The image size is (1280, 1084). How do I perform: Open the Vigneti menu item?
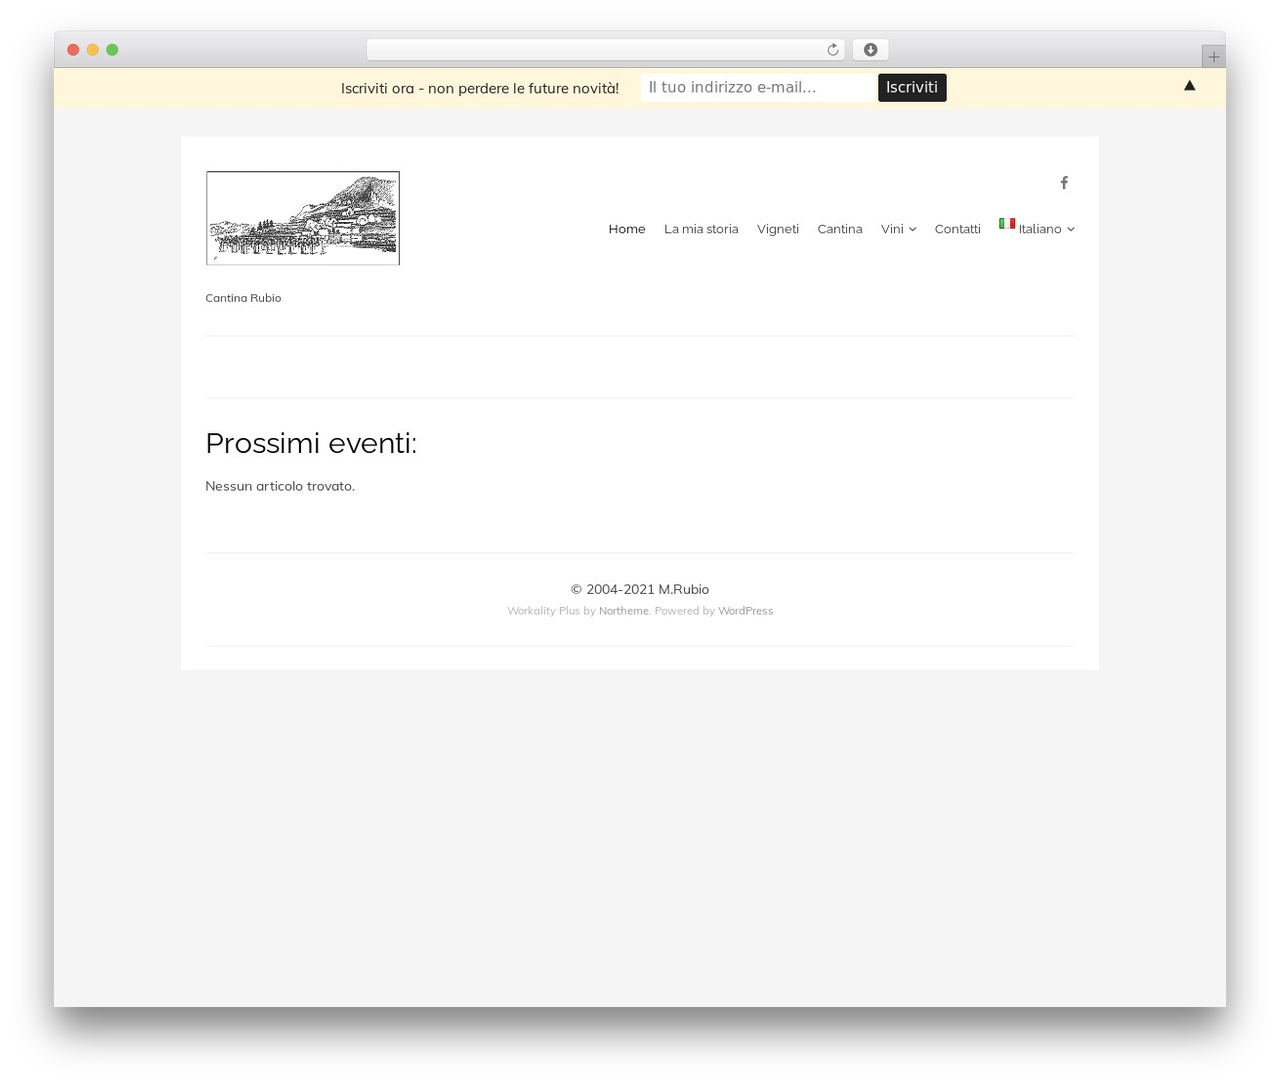(x=778, y=229)
